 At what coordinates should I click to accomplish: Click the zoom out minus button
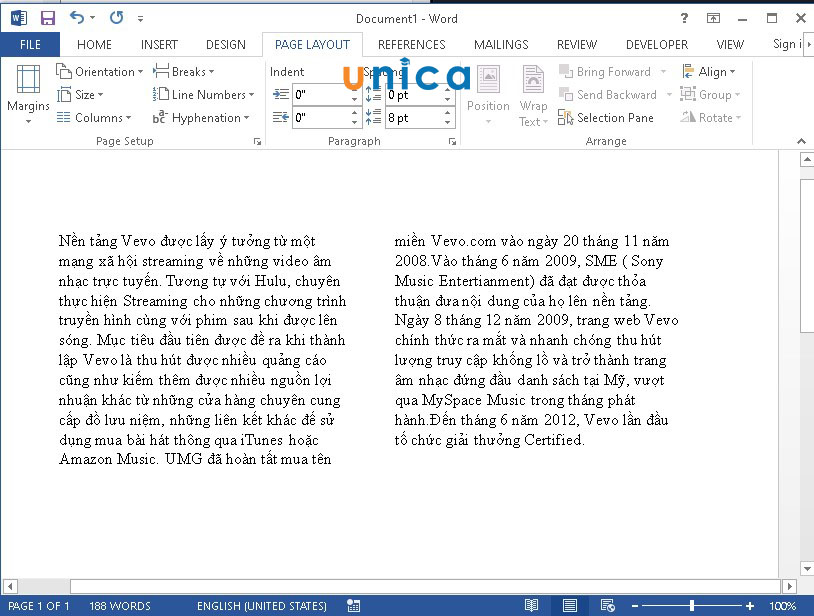635,606
